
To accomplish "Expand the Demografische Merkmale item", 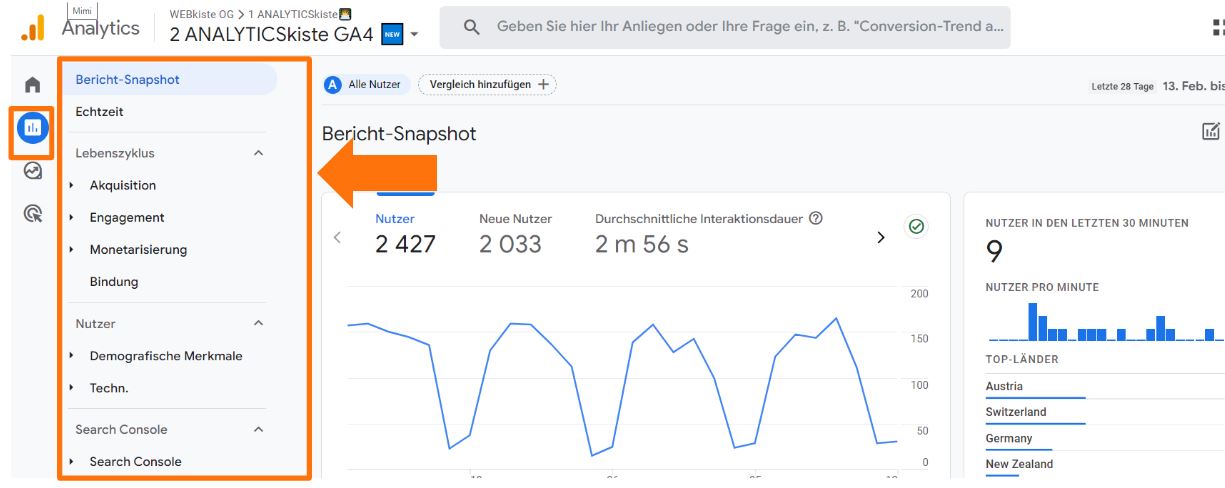I will click(72, 356).
